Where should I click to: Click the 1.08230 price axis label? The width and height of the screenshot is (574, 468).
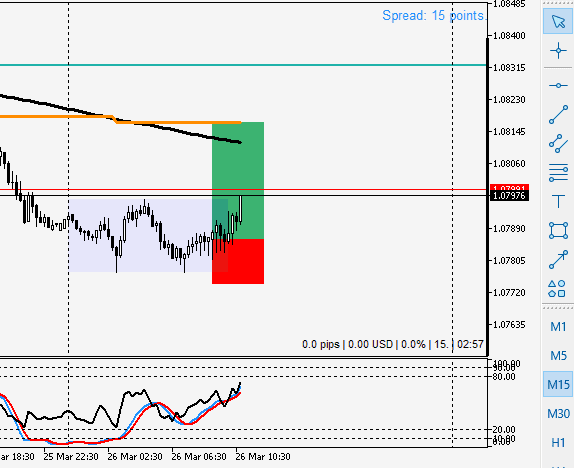509,100
